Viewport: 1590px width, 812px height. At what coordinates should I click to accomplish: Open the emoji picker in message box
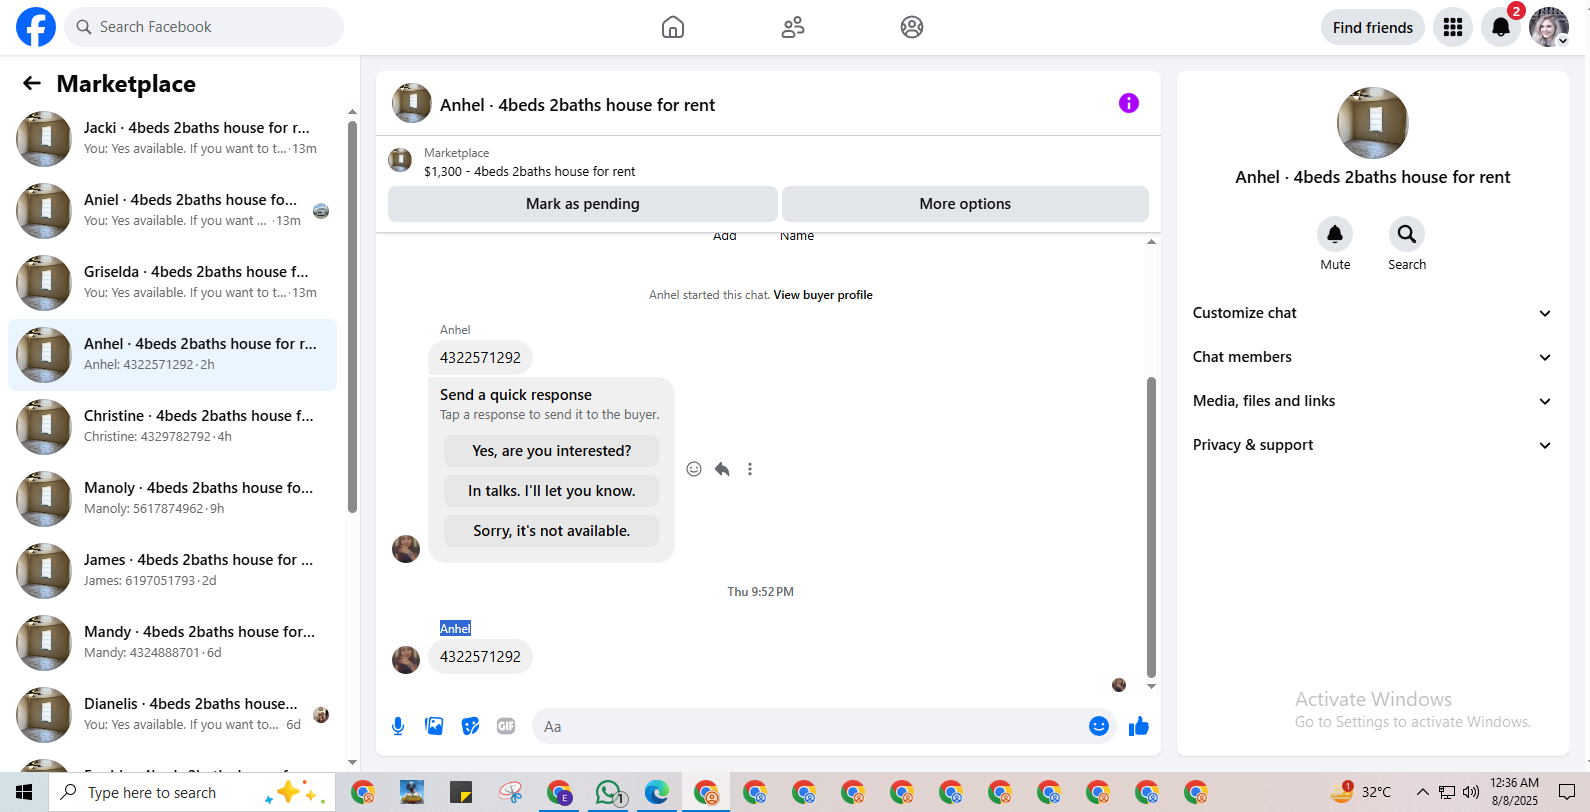click(1099, 726)
